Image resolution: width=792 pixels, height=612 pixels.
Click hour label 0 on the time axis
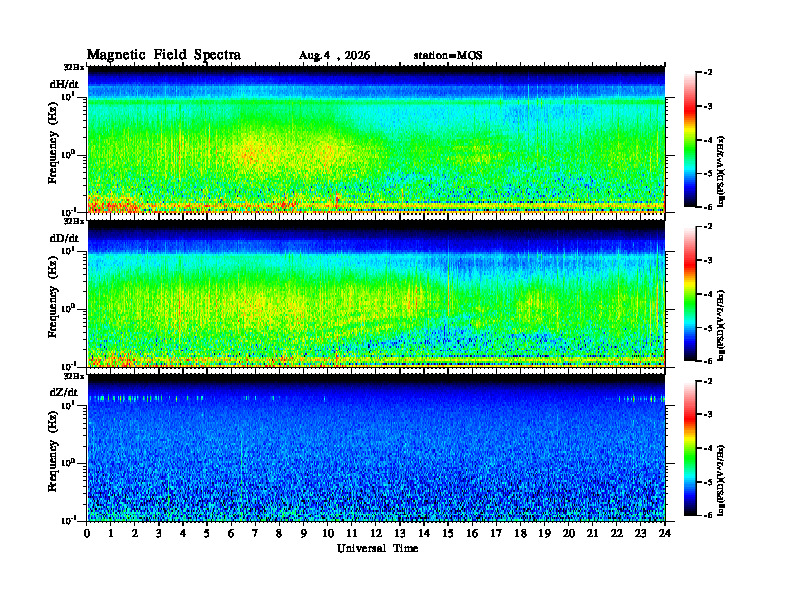click(87, 533)
